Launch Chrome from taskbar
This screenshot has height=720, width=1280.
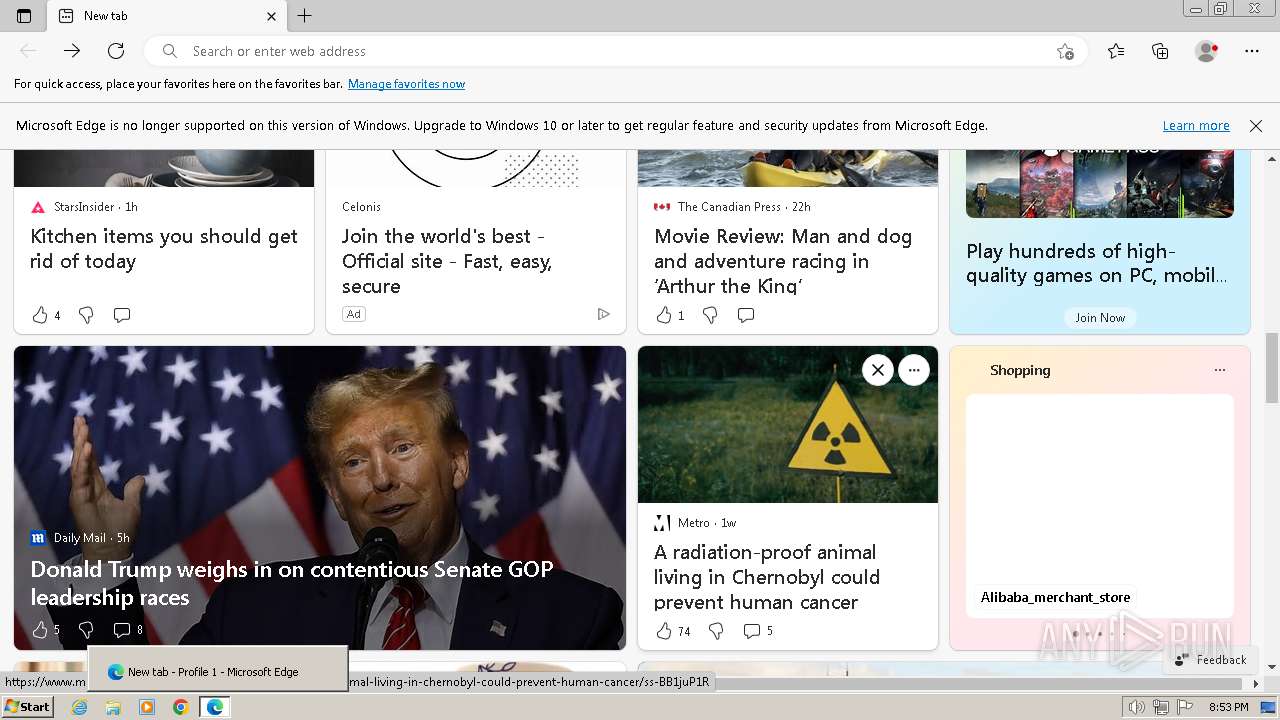(180, 707)
